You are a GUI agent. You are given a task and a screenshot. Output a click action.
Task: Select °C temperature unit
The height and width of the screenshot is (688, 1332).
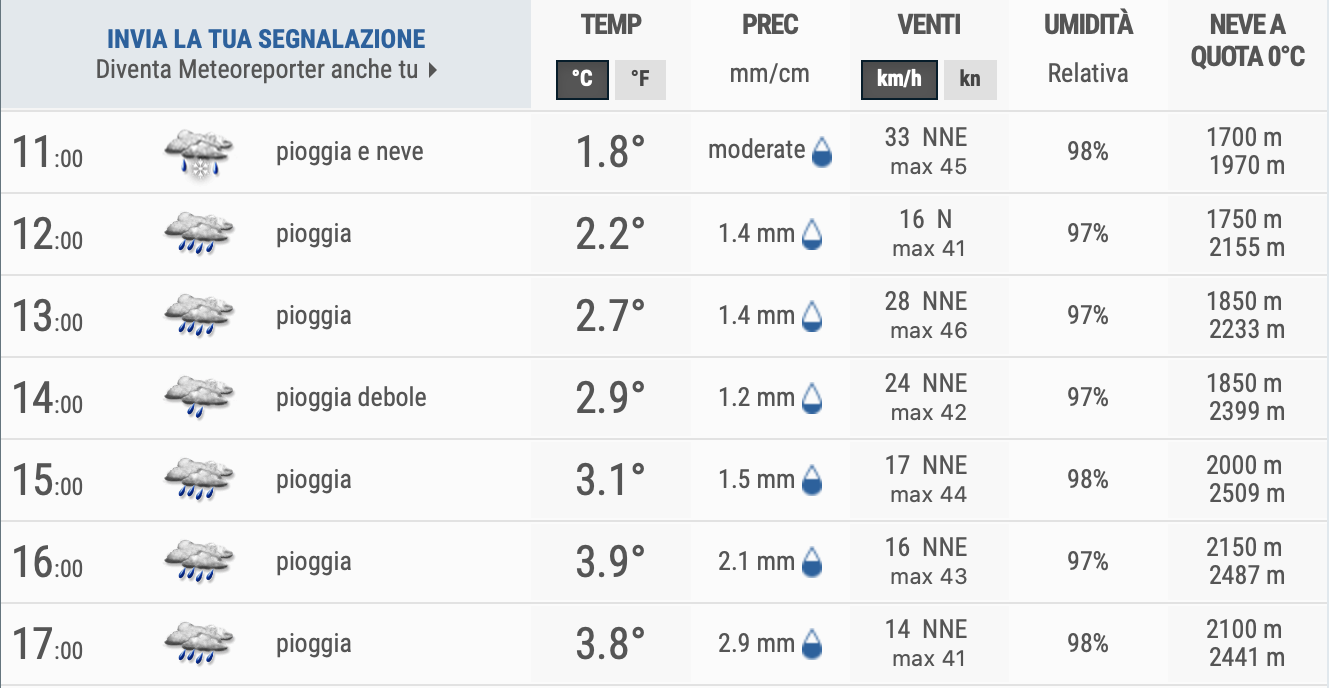pos(581,80)
